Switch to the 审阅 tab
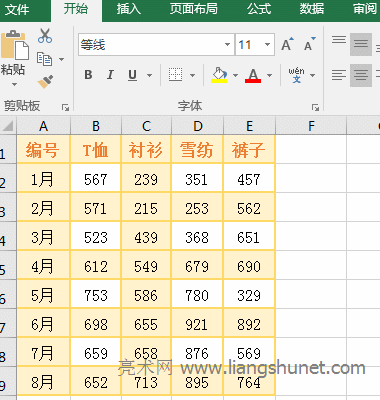 click(x=365, y=9)
